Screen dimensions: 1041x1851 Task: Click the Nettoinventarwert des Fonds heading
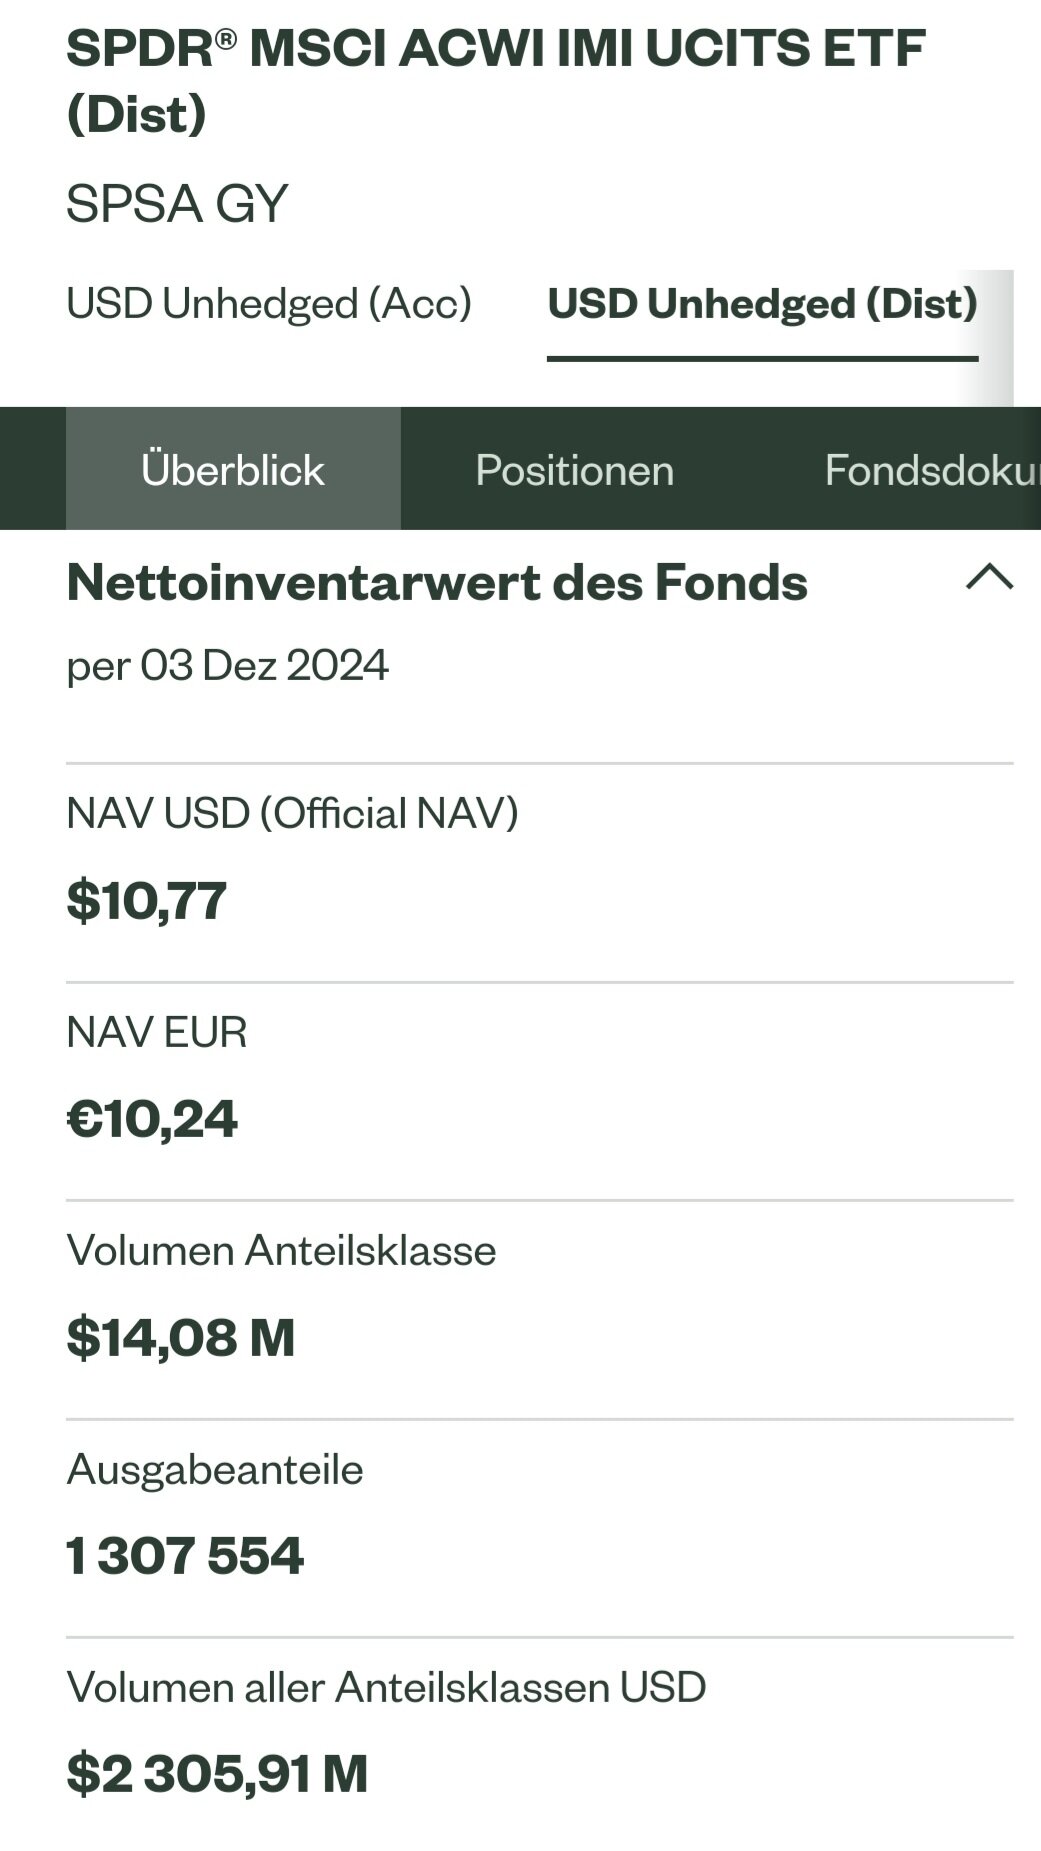click(437, 582)
